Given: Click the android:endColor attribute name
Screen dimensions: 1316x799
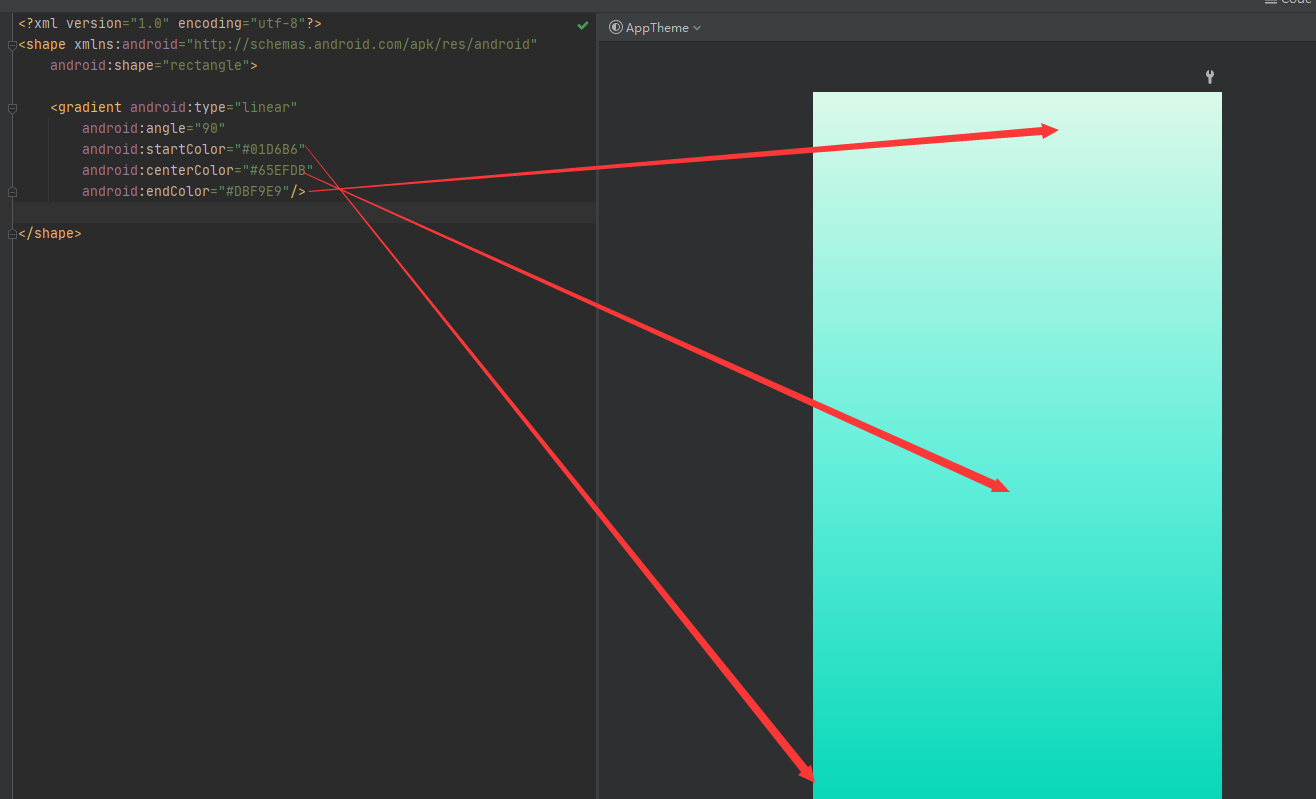Looking at the screenshot, I should tap(146, 191).
